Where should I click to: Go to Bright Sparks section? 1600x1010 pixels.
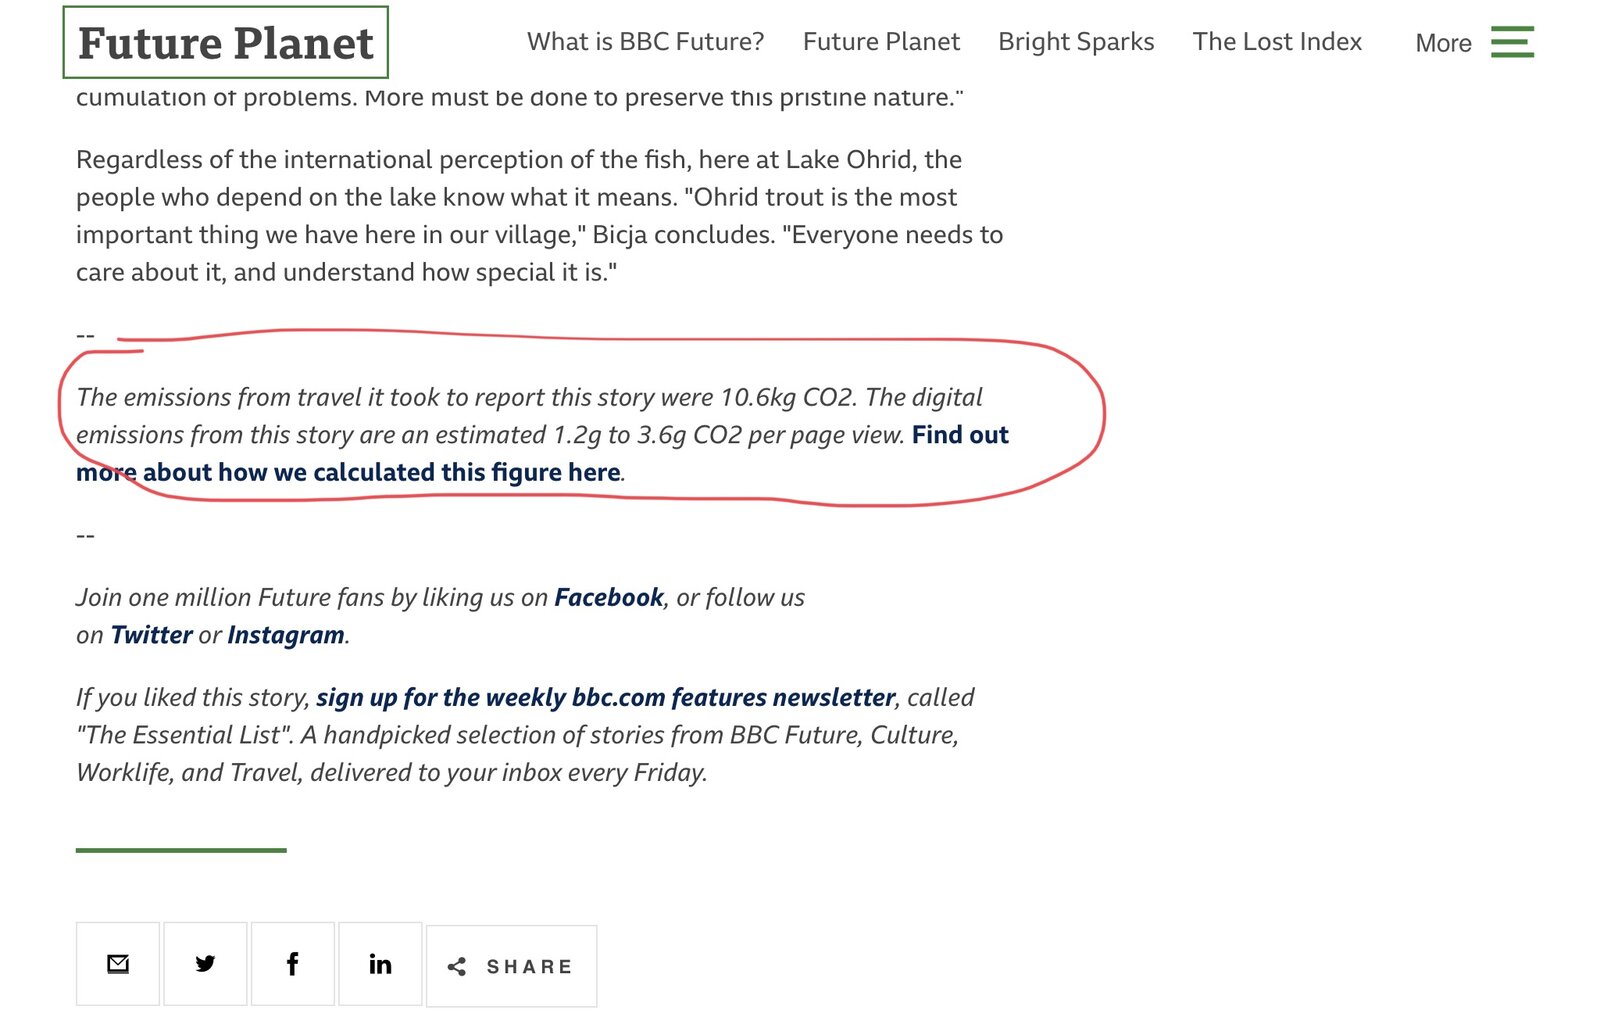[x=1076, y=42]
